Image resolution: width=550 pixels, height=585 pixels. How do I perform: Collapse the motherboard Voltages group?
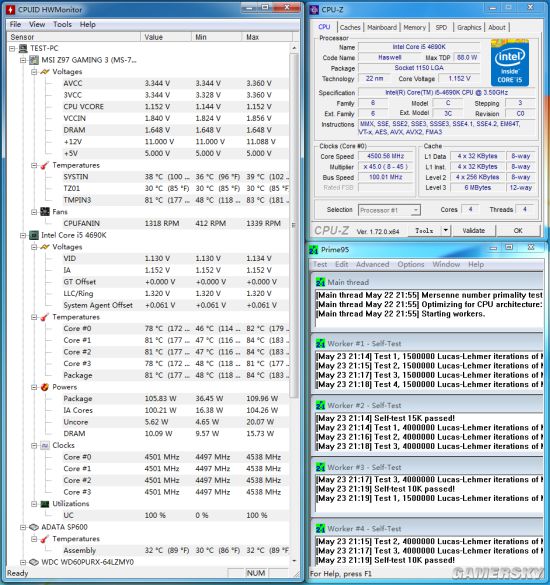34,72
